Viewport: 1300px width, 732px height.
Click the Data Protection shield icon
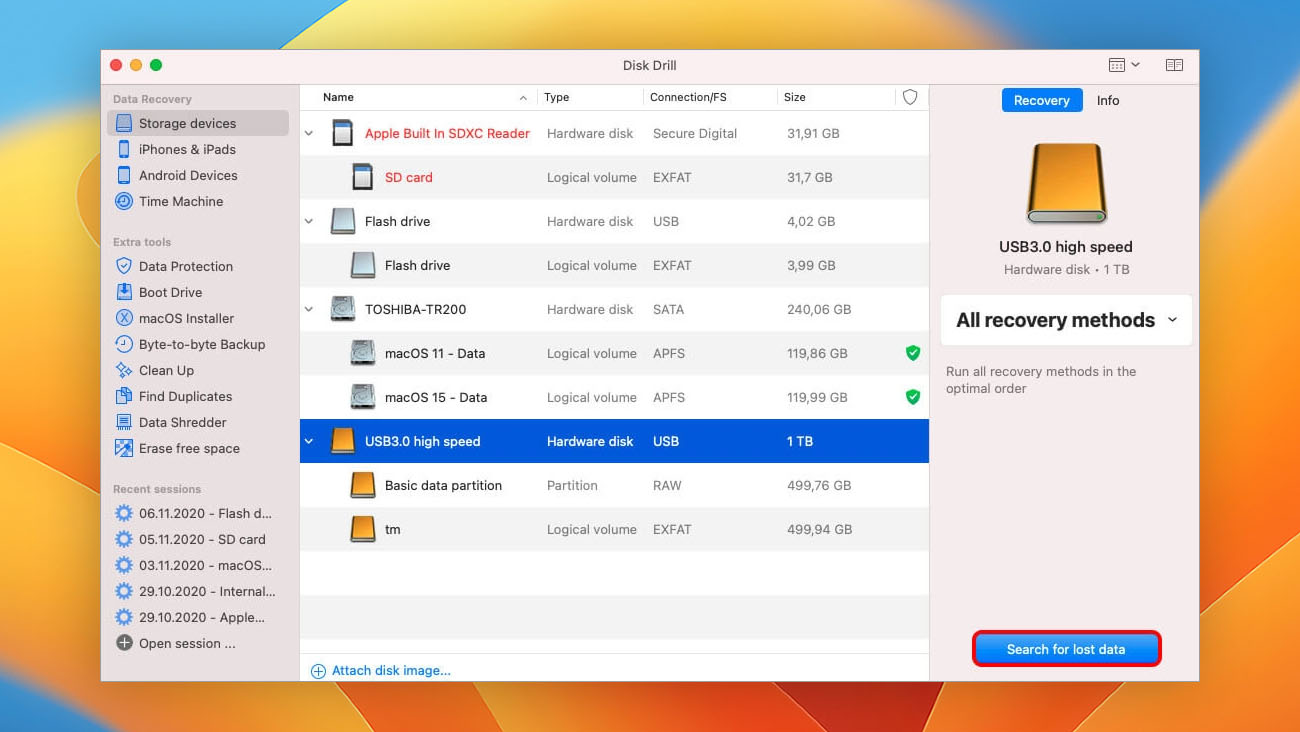coord(124,266)
